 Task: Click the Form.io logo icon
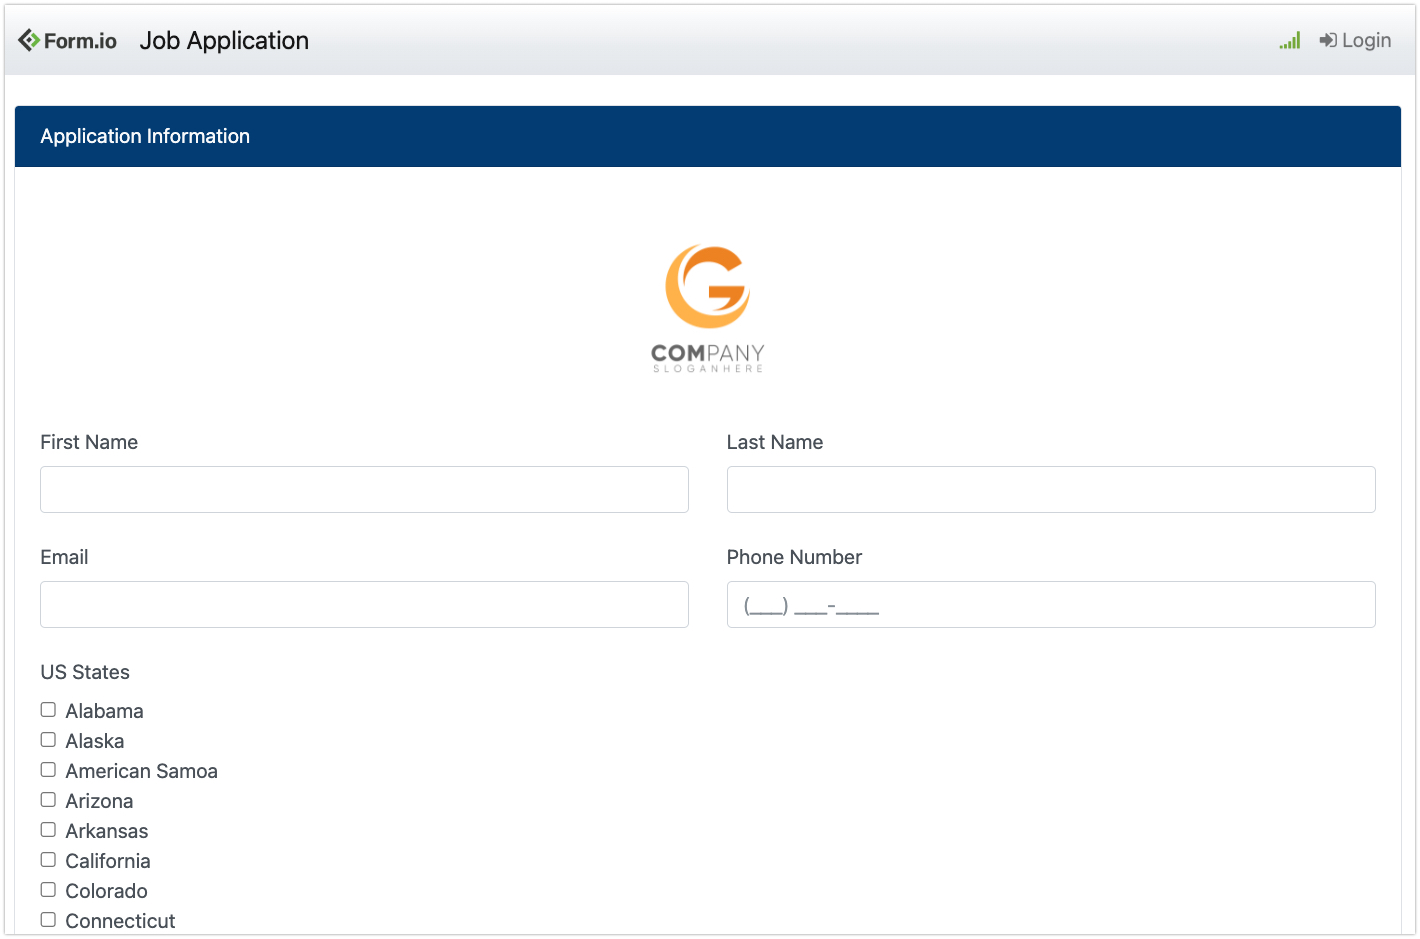click(29, 40)
